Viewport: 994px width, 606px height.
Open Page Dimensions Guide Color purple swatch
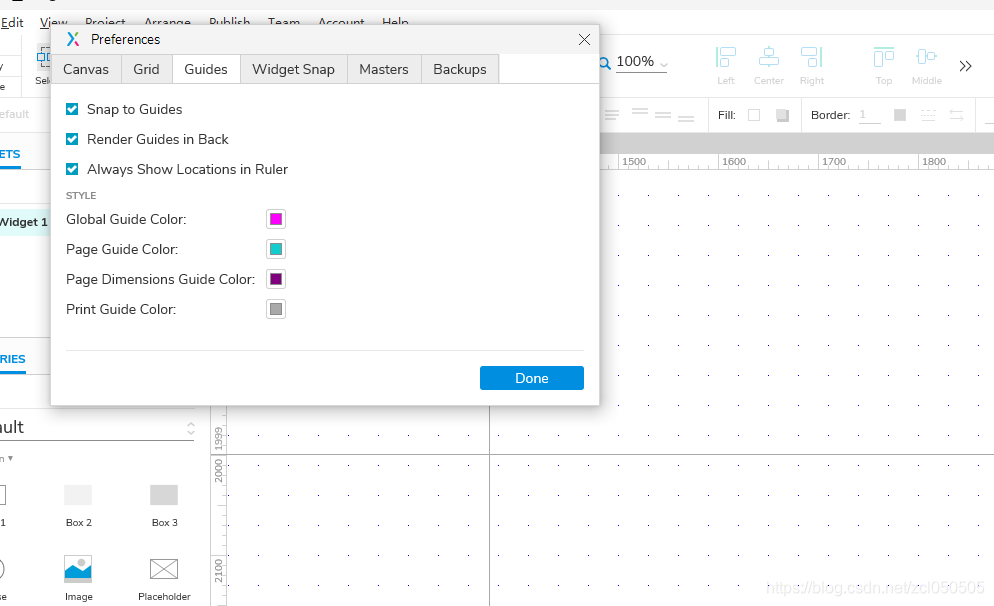(x=276, y=279)
